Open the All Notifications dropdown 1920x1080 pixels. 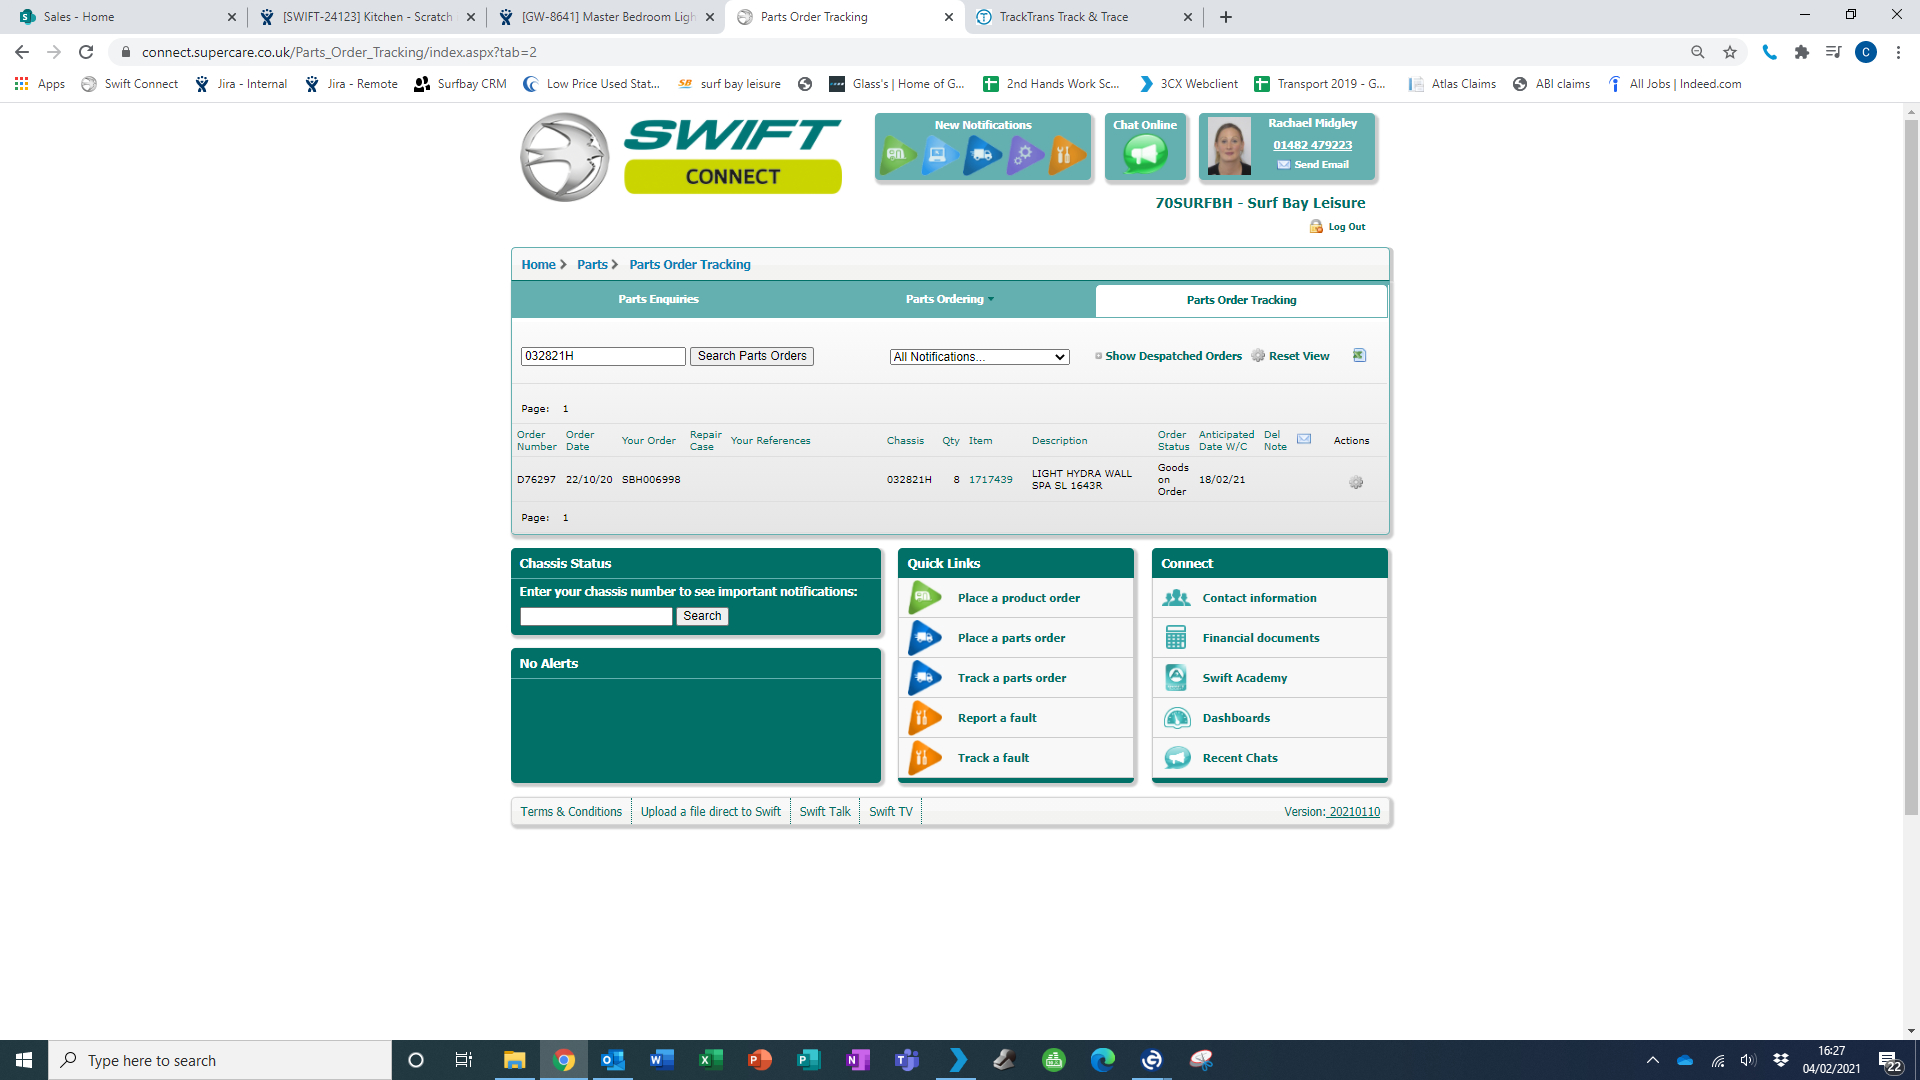pos(979,357)
